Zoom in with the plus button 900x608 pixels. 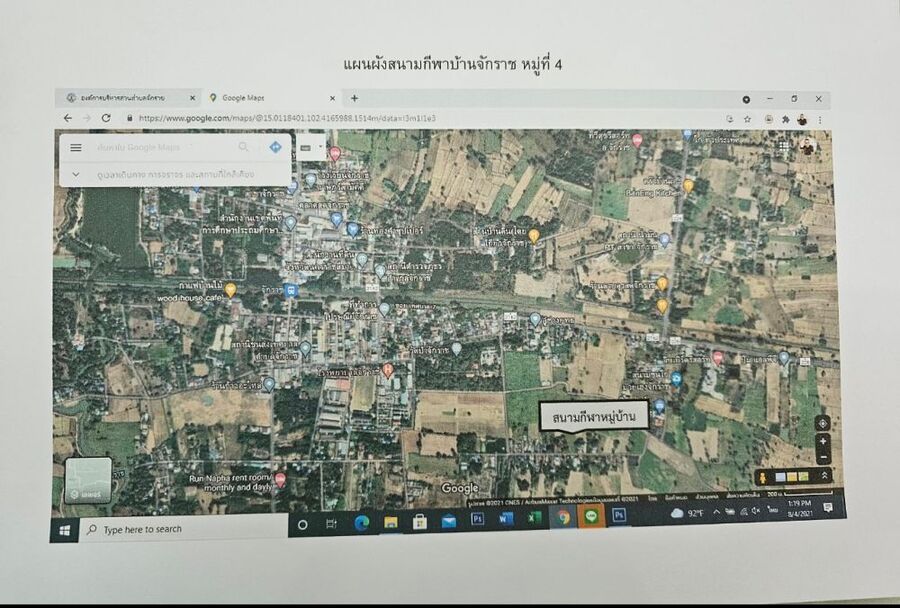(x=823, y=441)
